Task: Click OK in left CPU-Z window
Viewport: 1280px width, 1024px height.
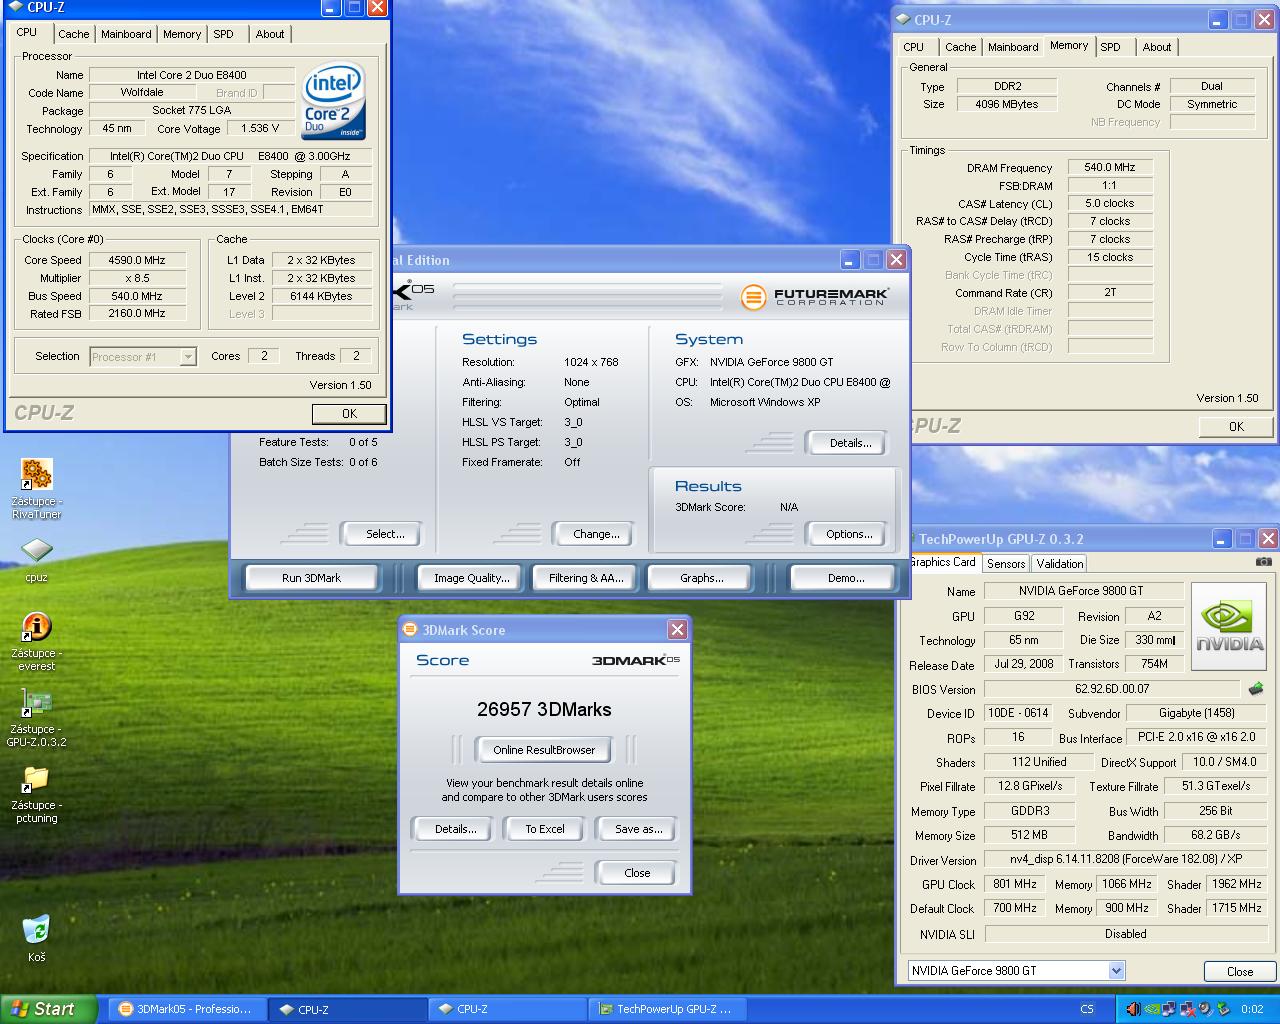Action: pyautogui.click(x=349, y=414)
